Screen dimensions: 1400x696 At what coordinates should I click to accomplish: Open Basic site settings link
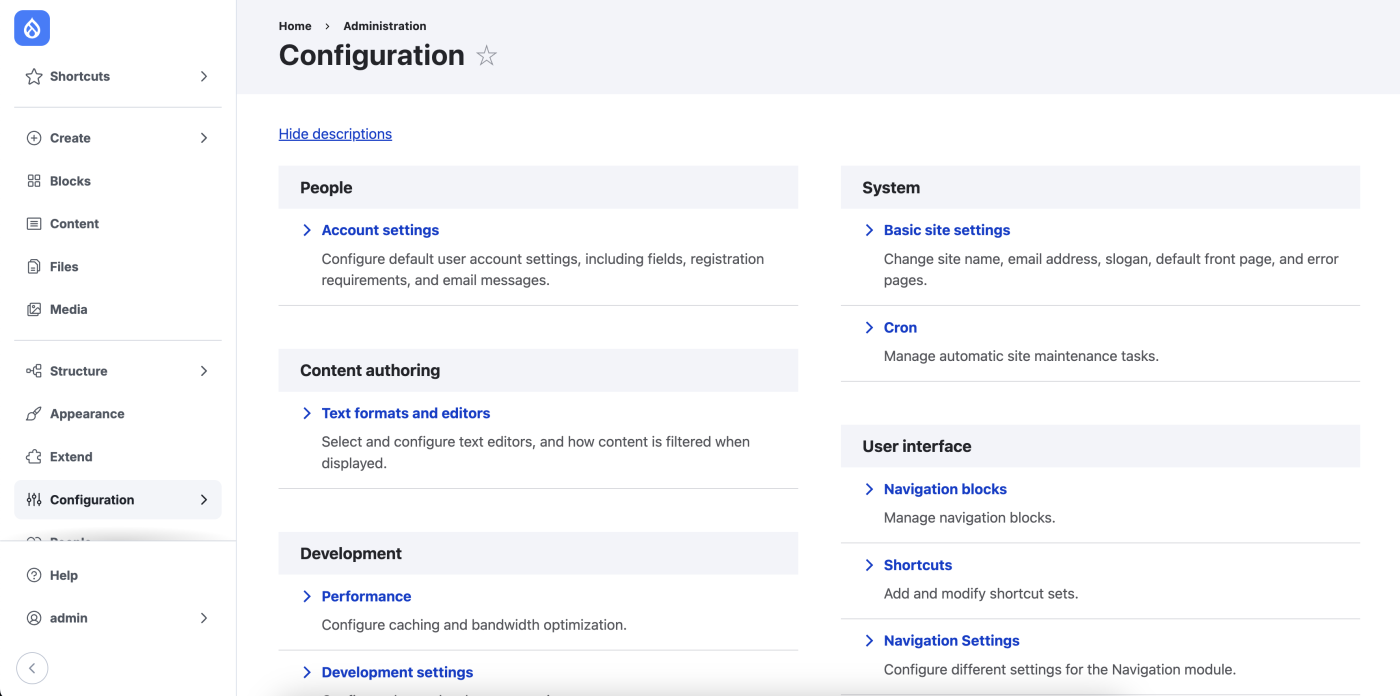(x=946, y=230)
